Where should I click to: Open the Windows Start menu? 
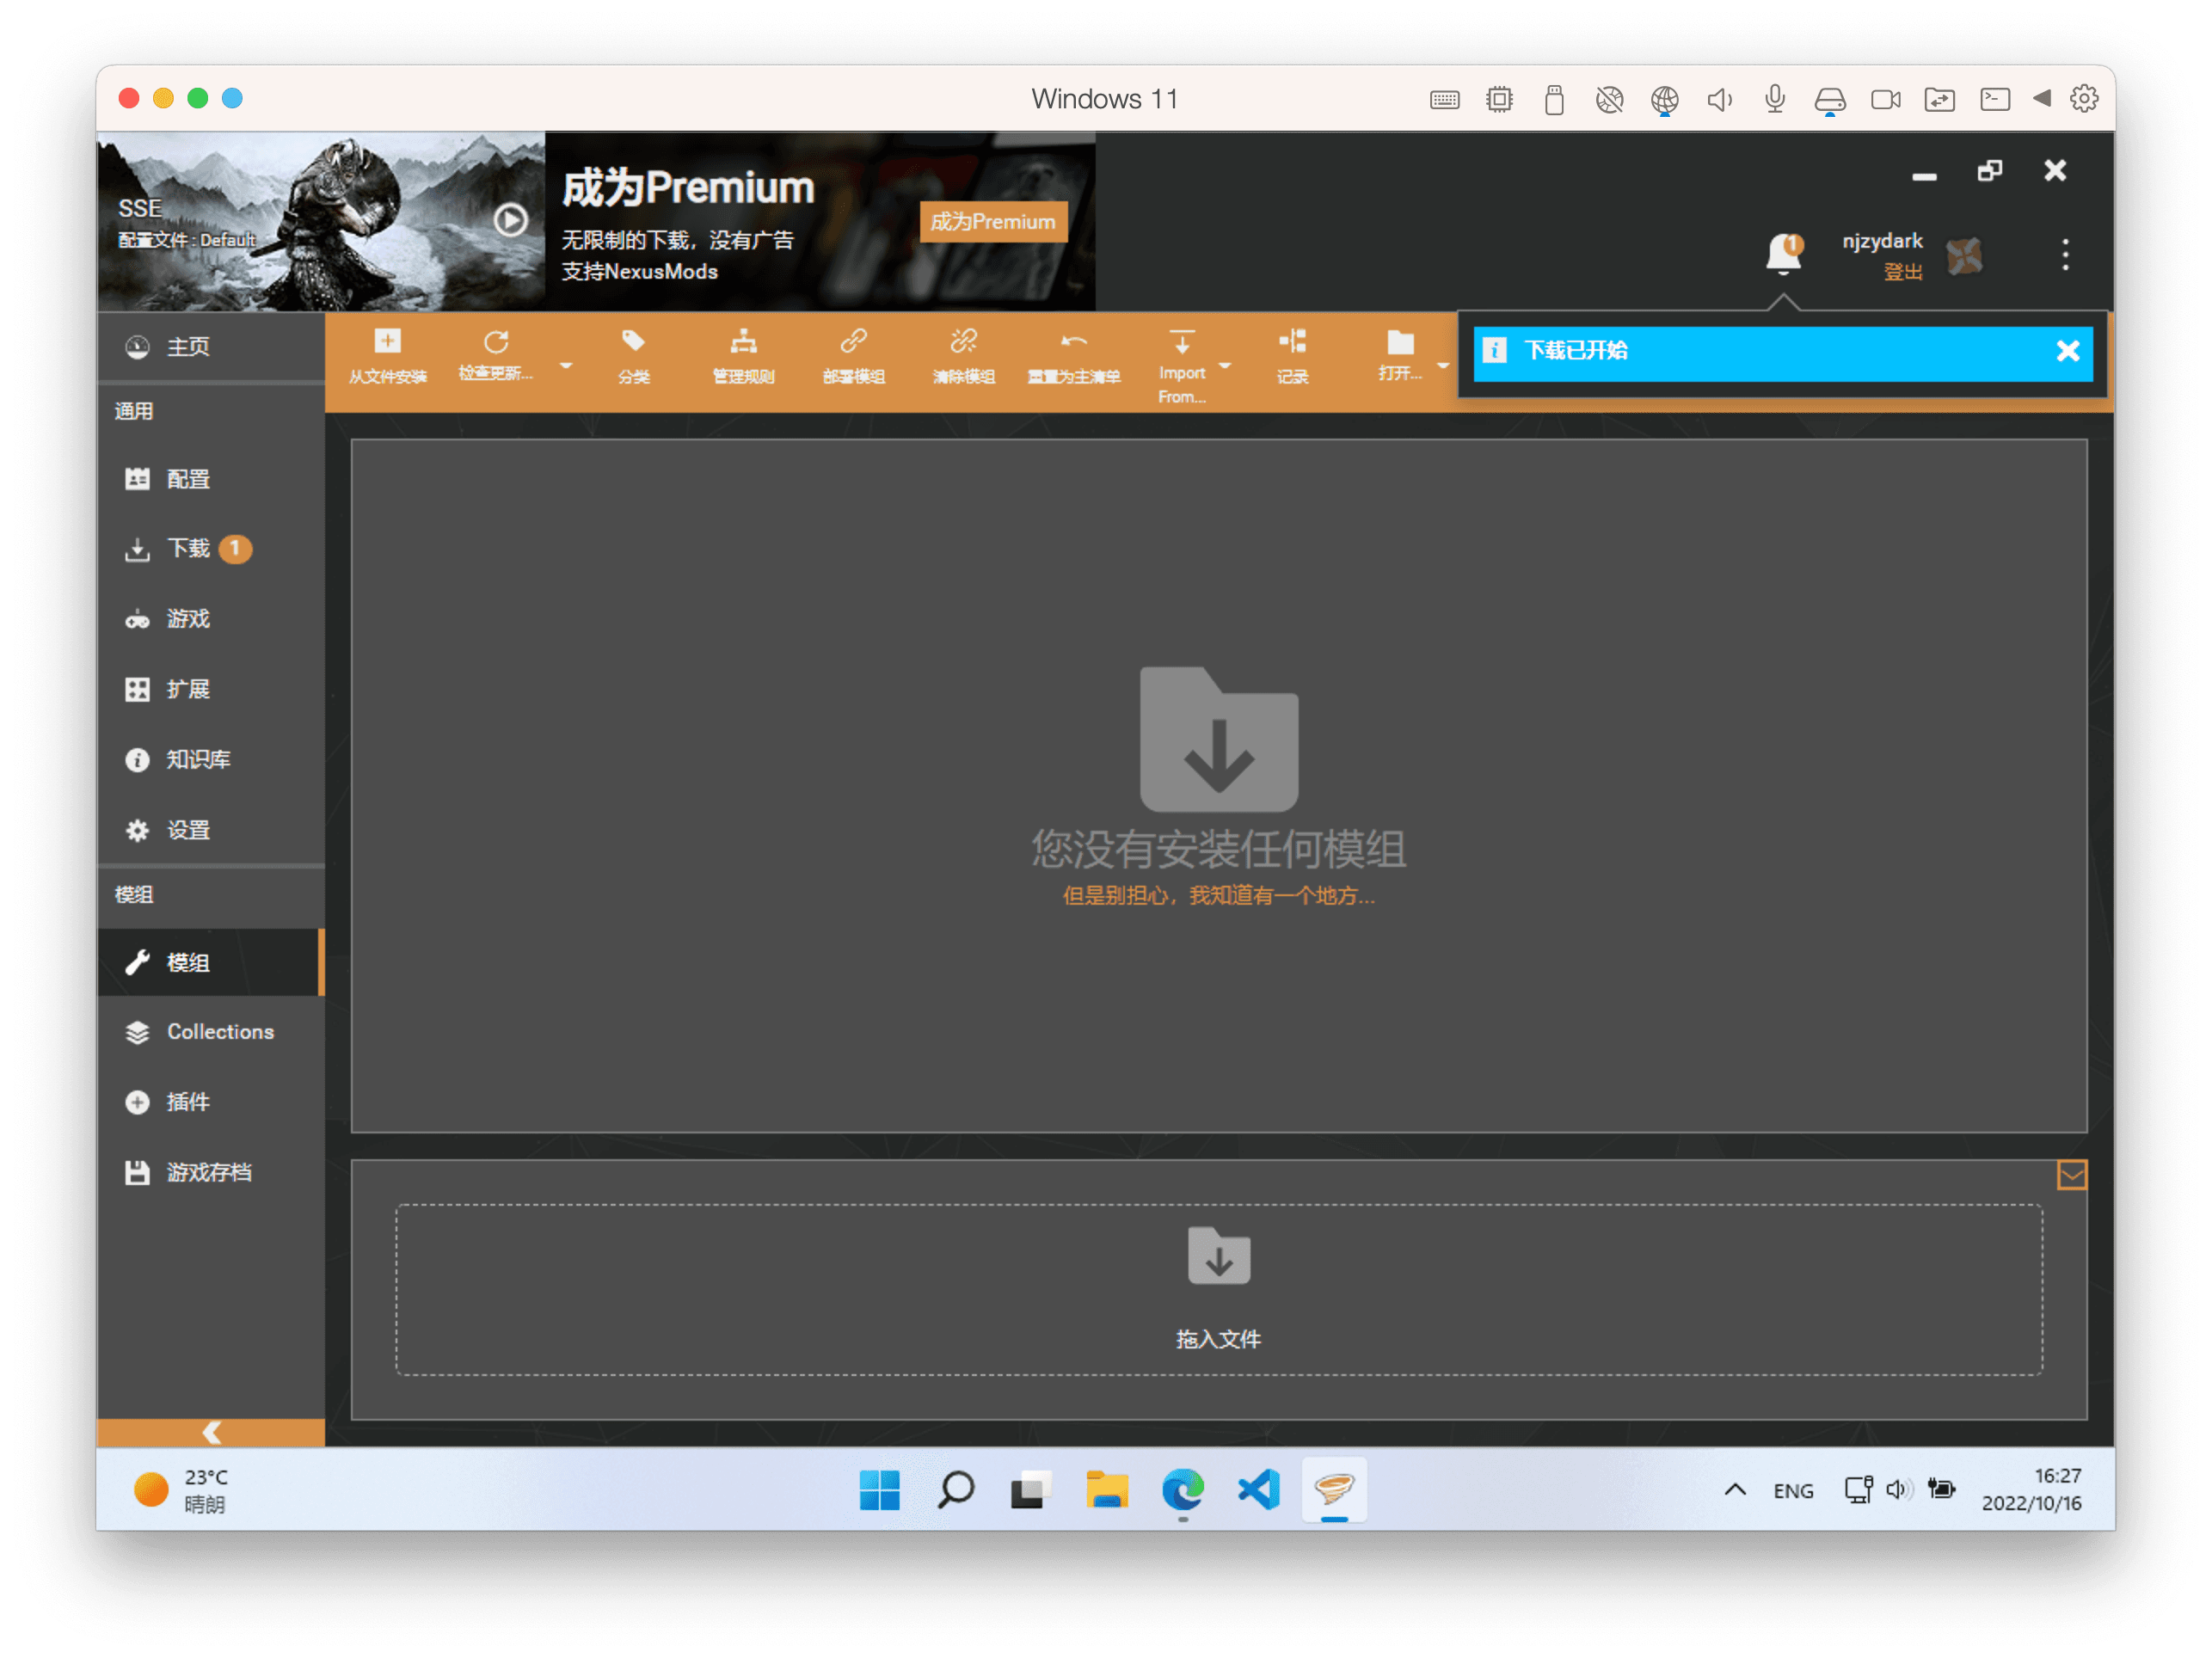coord(880,1490)
